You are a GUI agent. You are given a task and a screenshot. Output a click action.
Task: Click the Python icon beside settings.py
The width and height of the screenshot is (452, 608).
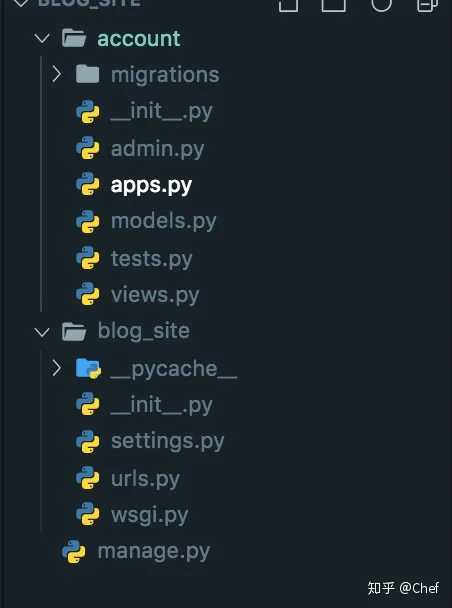click(x=88, y=441)
